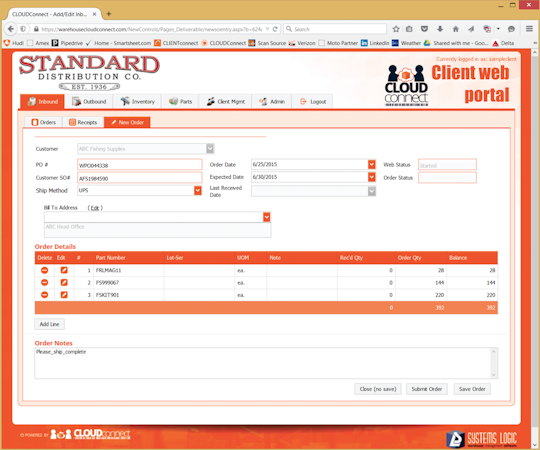Delete order line 3 FSKIT901
Viewport: 540px width, 450px height.
[x=44, y=295]
